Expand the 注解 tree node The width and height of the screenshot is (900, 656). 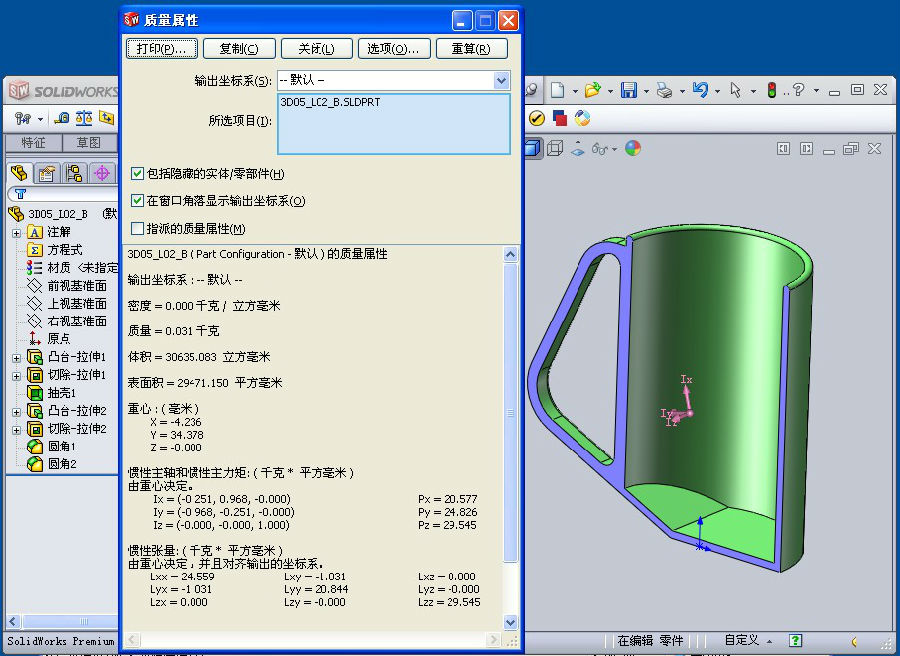coord(16,232)
